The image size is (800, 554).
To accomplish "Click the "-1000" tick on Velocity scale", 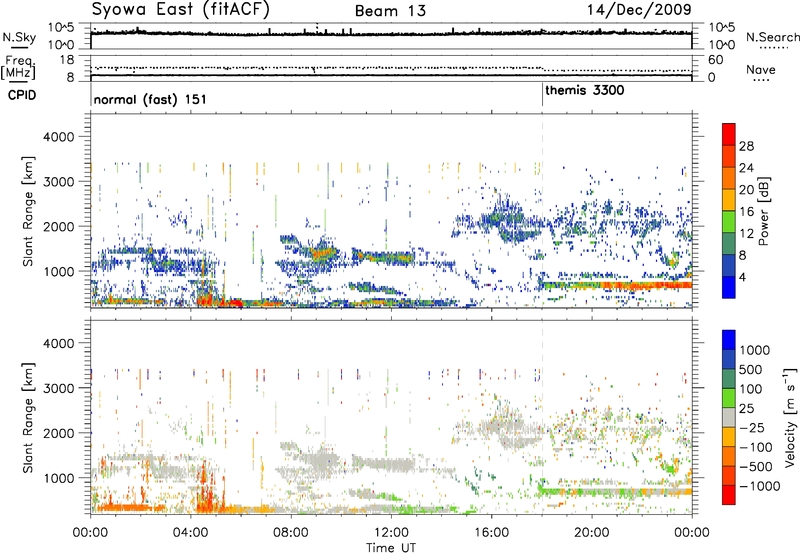I will click(759, 486).
